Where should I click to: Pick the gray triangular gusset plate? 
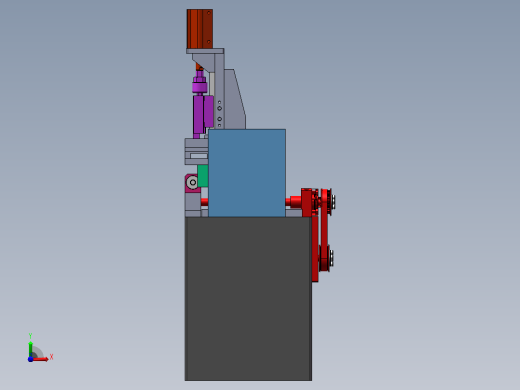point(235,99)
